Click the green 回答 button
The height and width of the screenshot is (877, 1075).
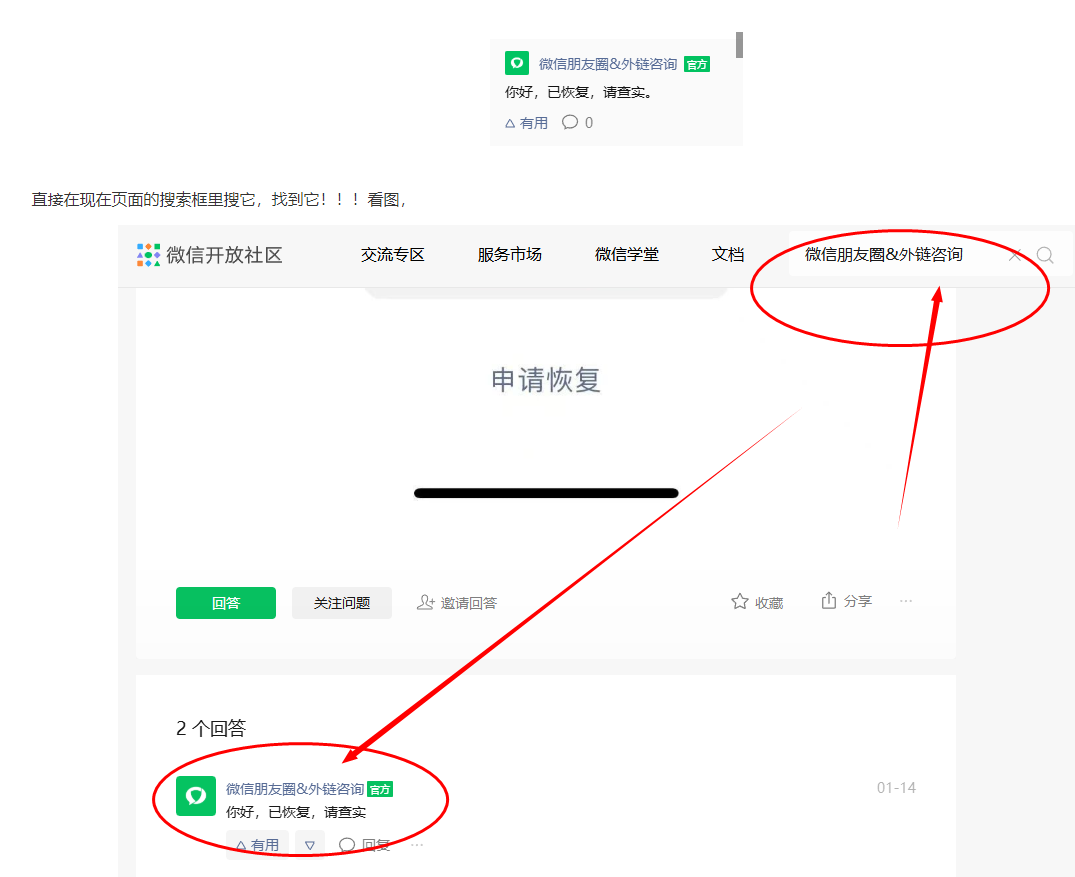(226, 603)
